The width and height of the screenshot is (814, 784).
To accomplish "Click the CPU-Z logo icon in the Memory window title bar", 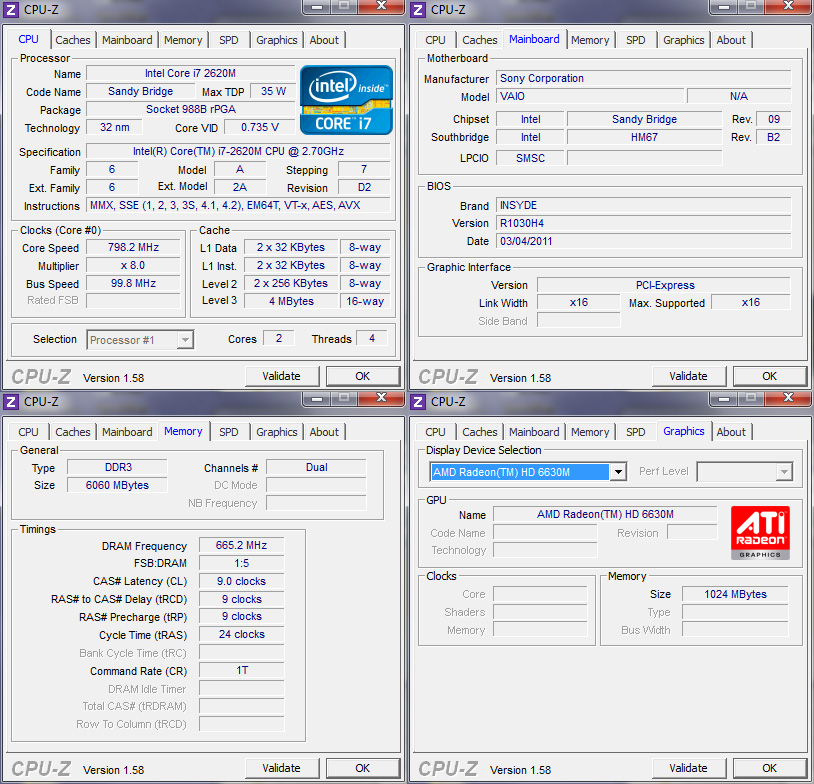I will [11, 401].
